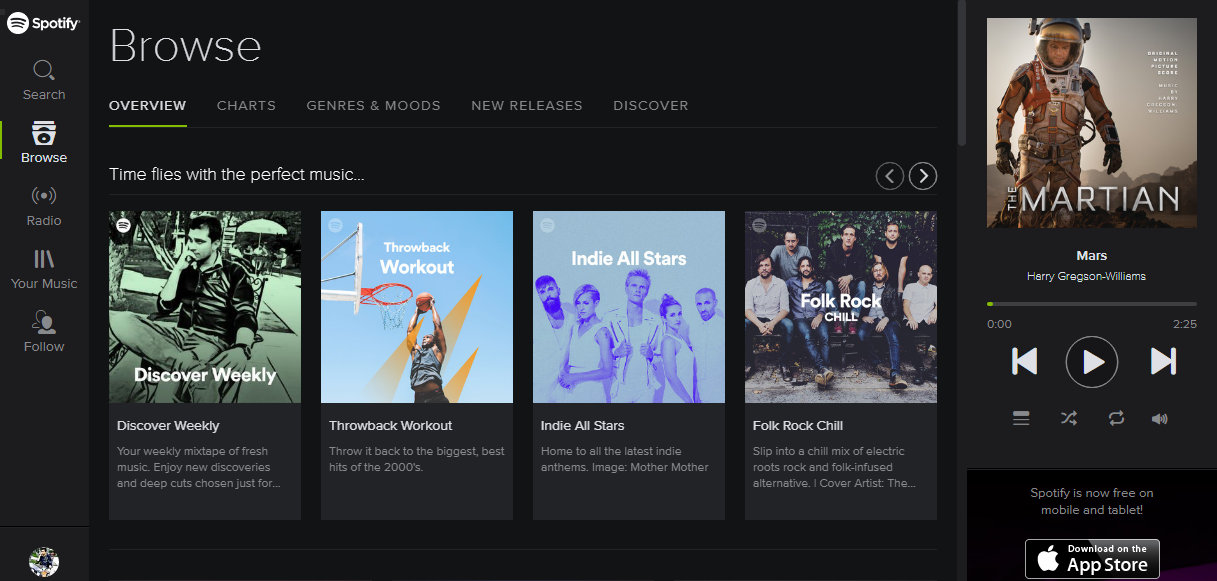Click the Folk Rock Chill title

[798, 426]
